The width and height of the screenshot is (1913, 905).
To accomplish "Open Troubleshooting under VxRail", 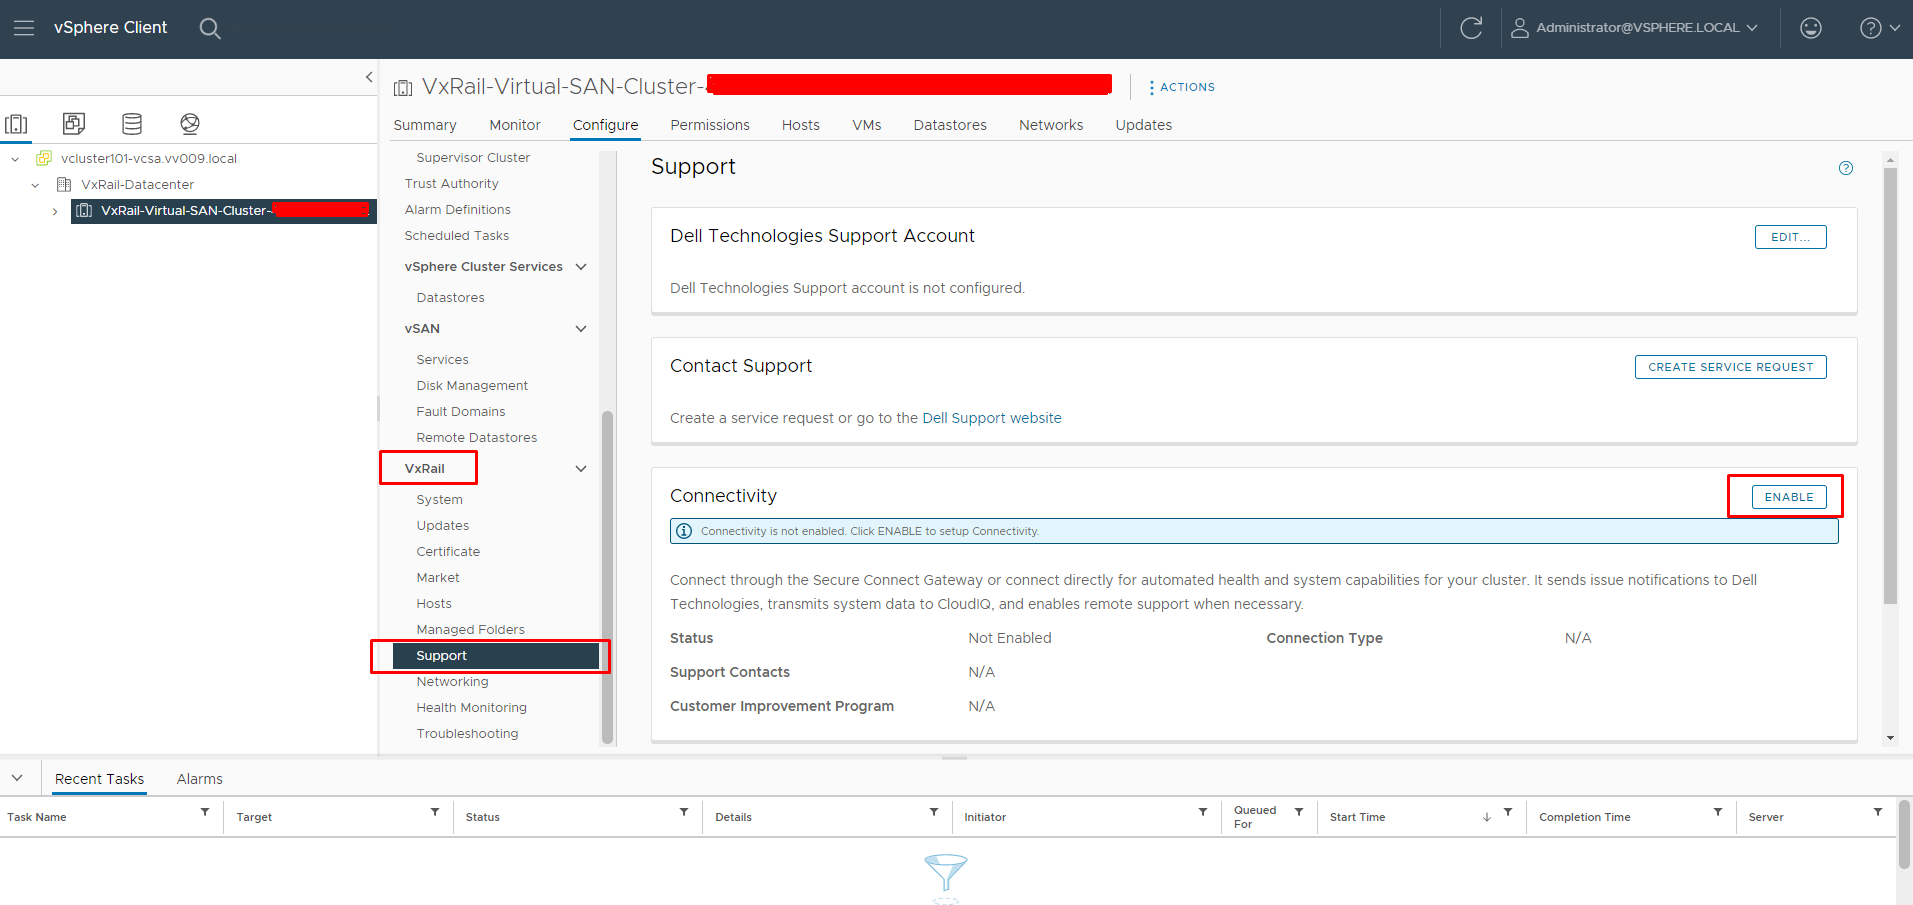I will point(467,734).
